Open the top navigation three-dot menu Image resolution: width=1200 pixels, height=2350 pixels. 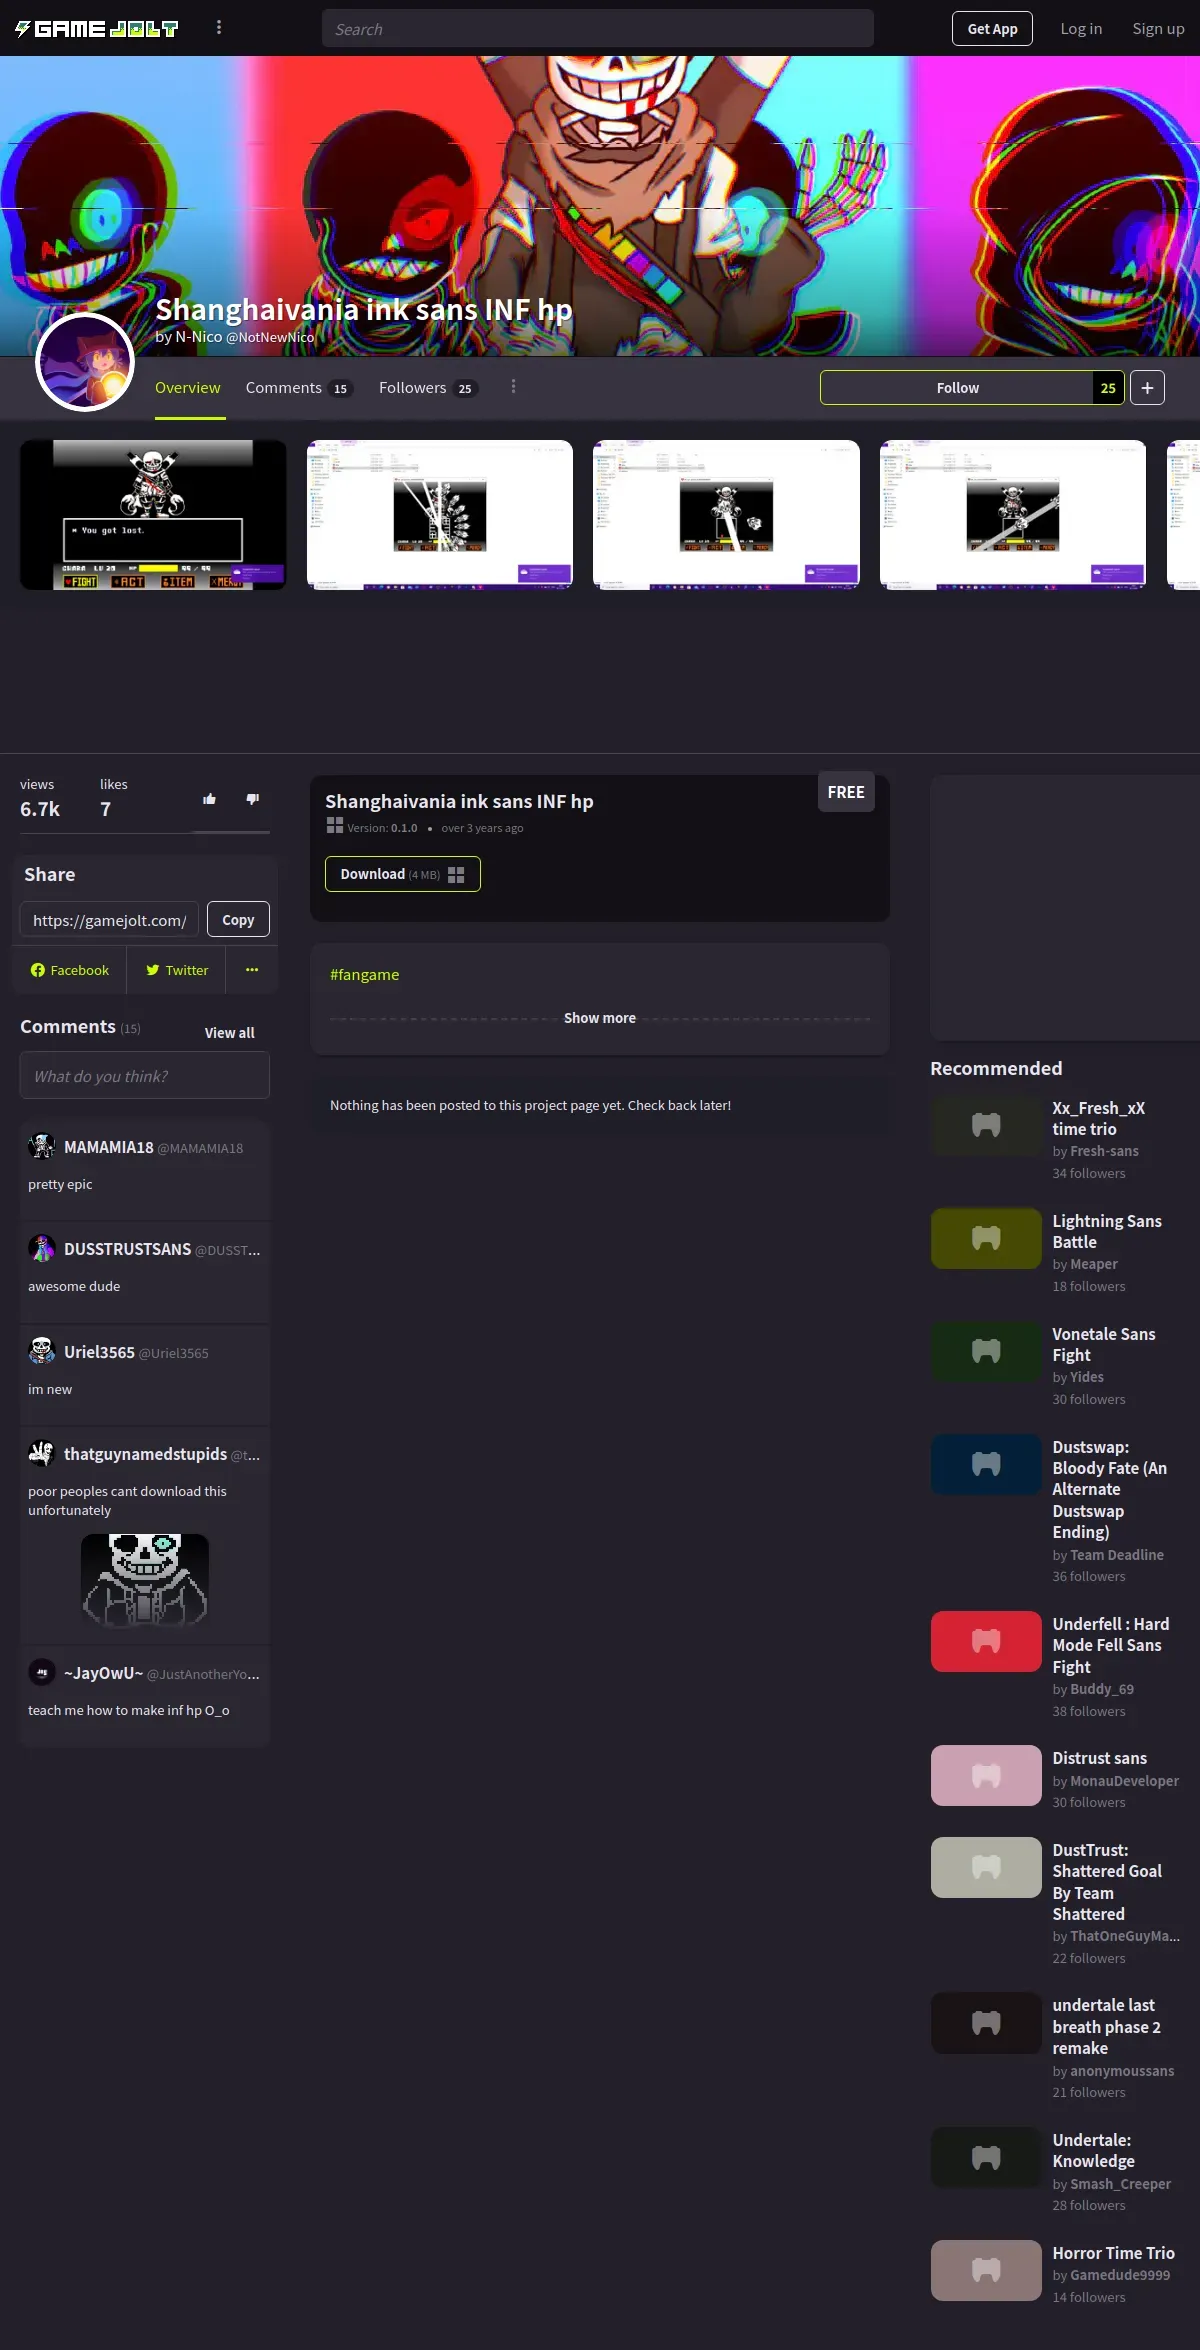tap(219, 28)
